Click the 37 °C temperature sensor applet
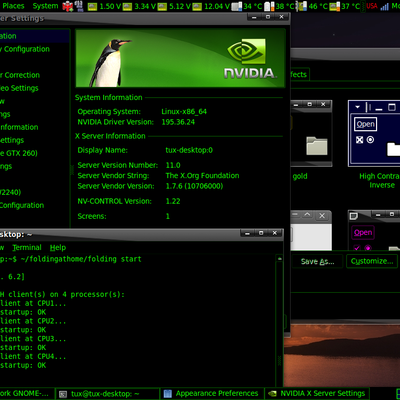Image resolution: width=400 pixels, height=400 pixels. (x=345, y=6)
